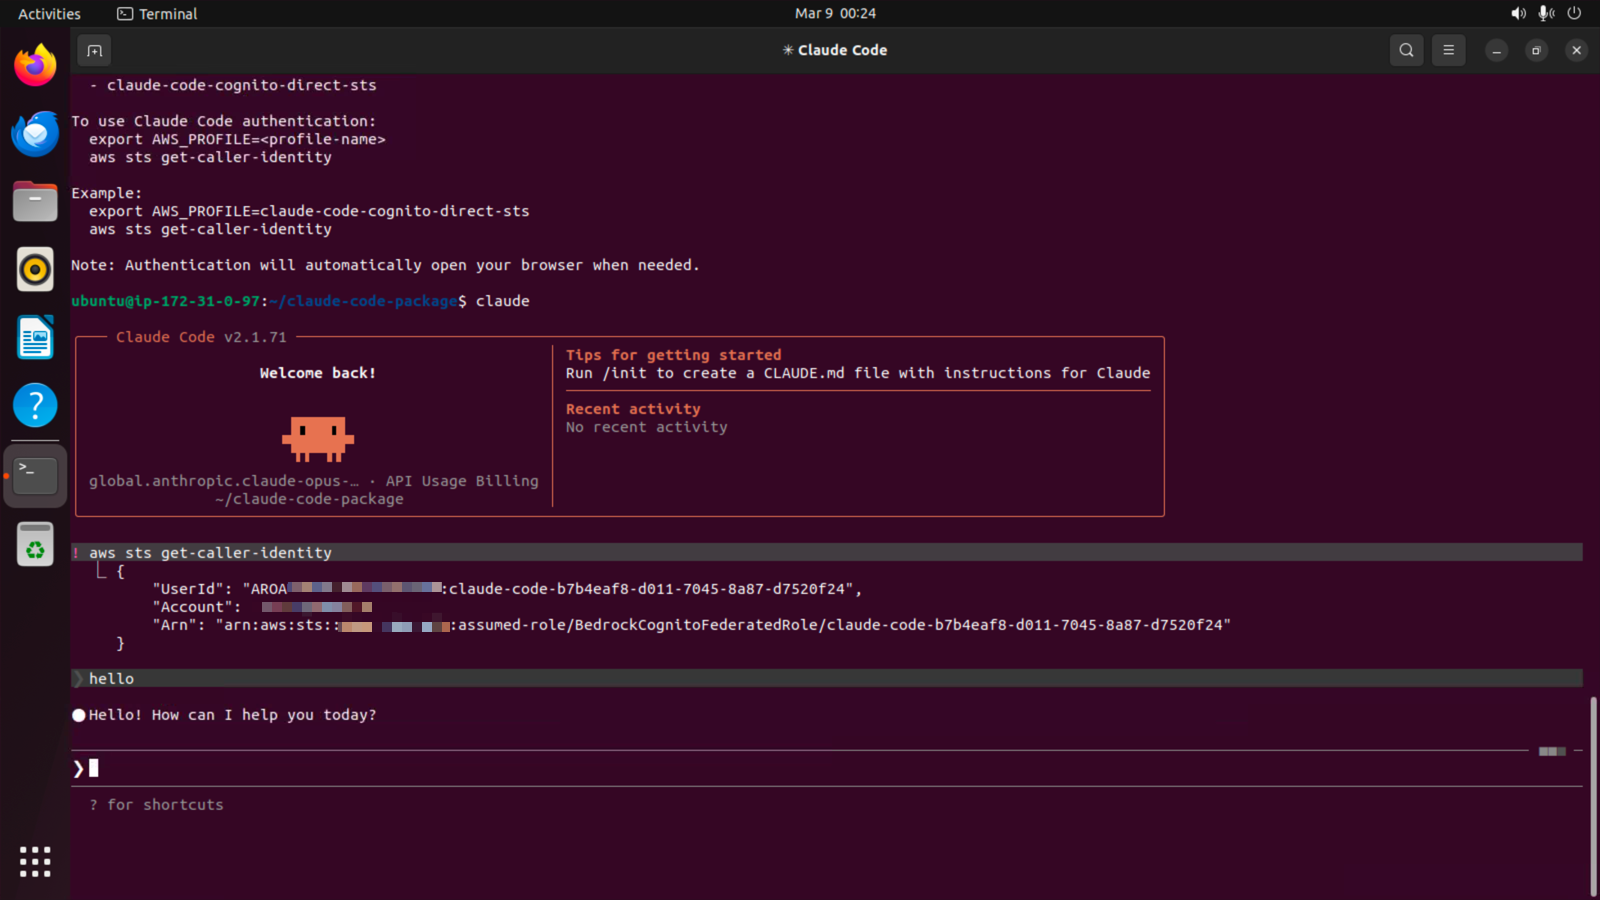Click the terminal search icon
1600x900 pixels.
[1406, 50]
